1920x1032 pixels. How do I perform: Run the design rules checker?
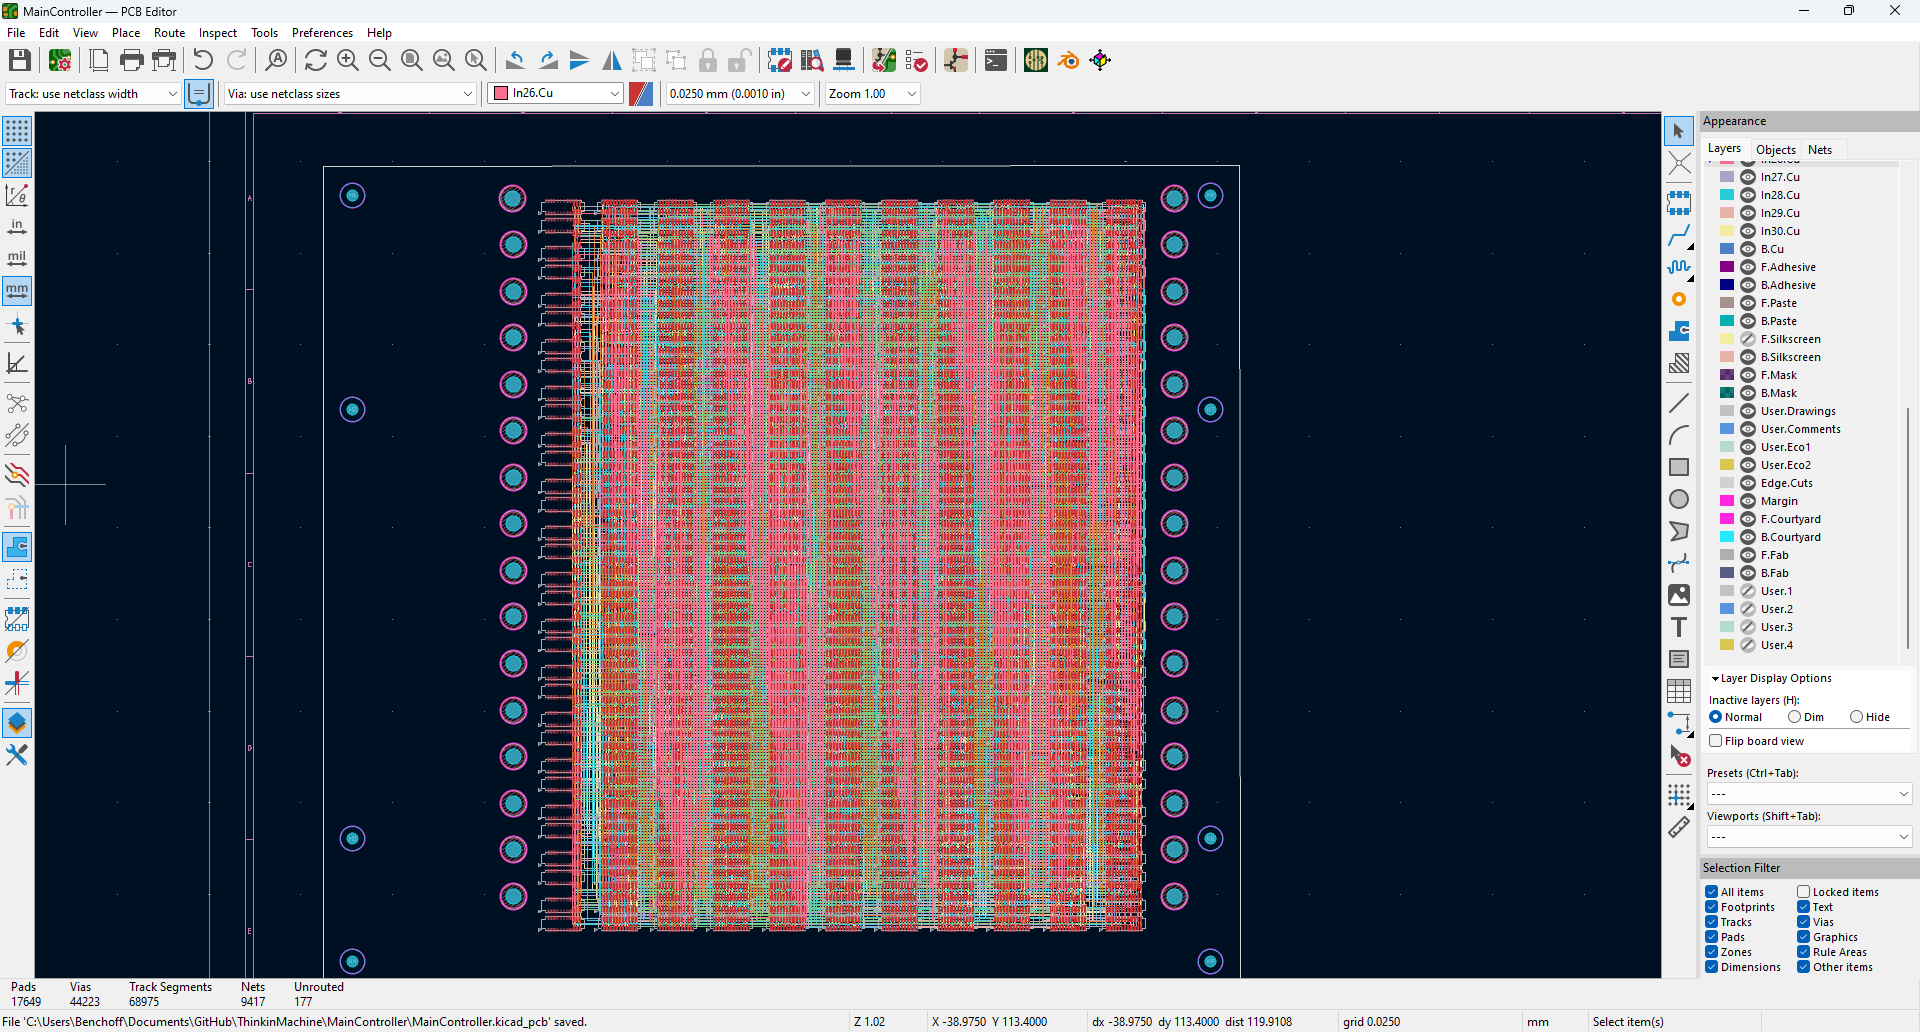tap(916, 60)
